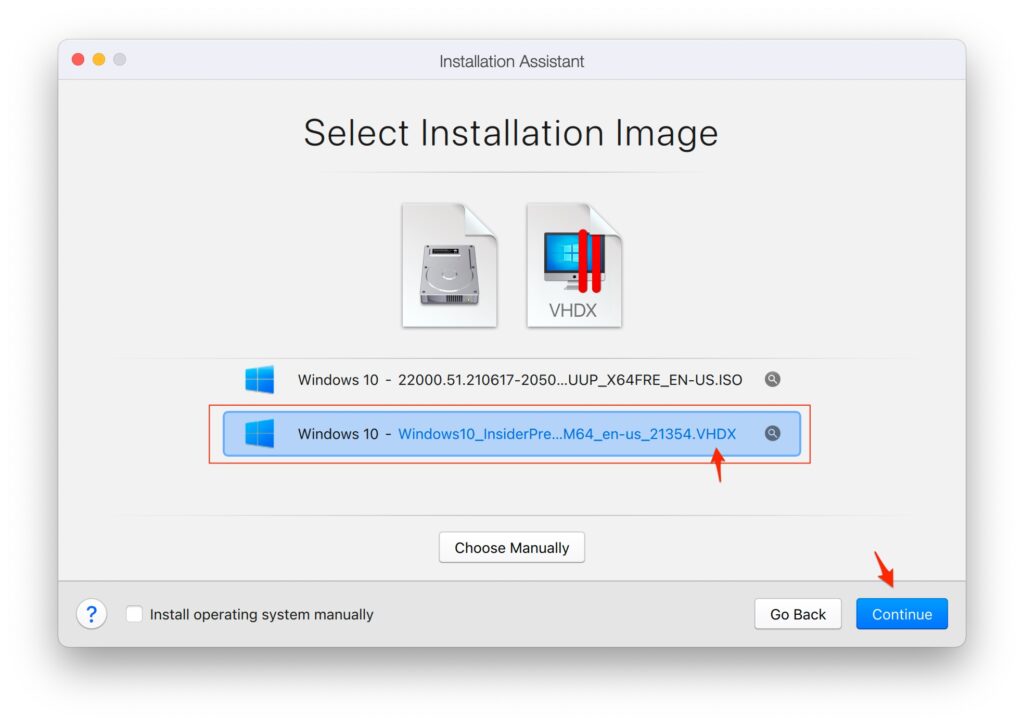Click the Installation Assistant title bar
1024x724 pixels.
click(x=511, y=61)
